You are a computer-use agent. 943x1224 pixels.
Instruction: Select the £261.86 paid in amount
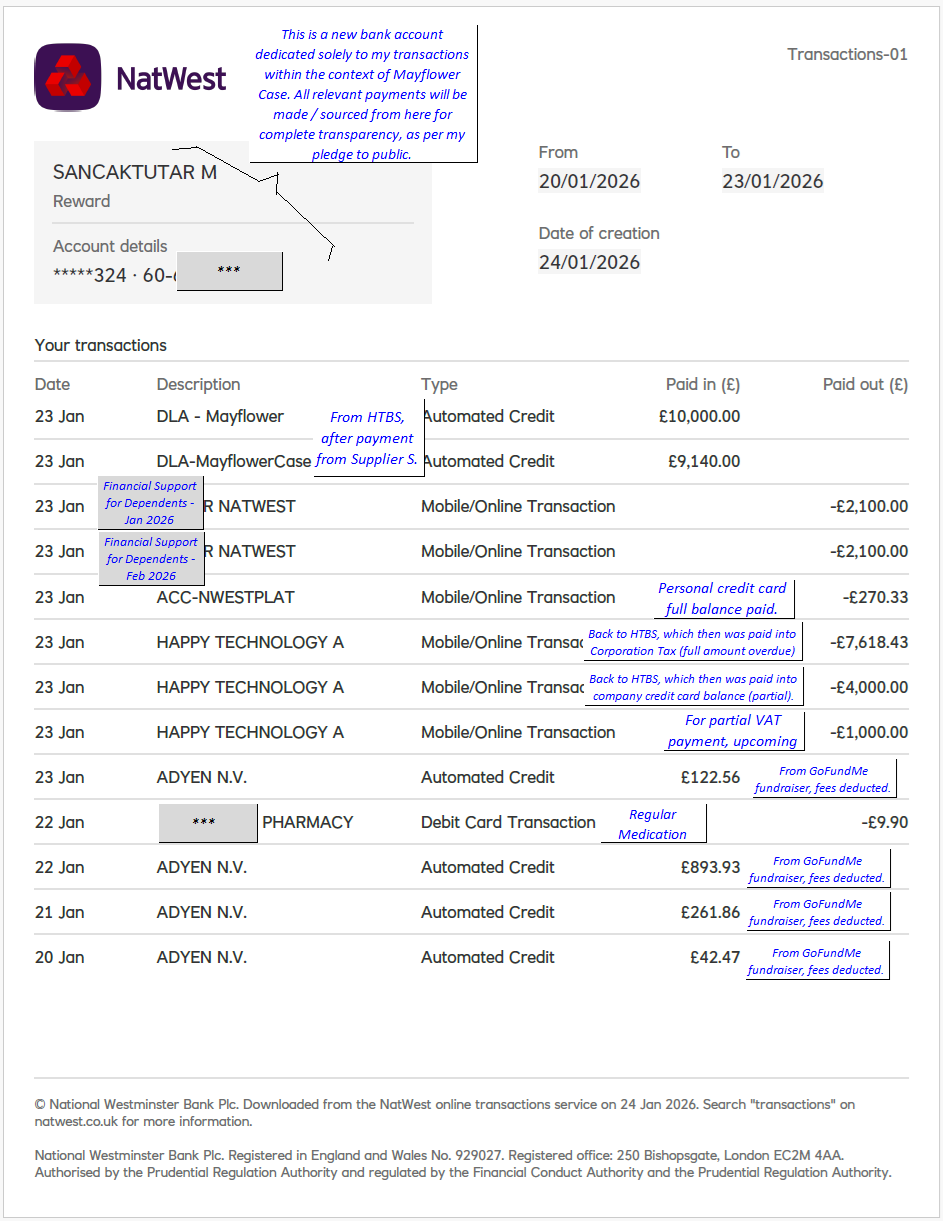pyautogui.click(x=711, y=912)
